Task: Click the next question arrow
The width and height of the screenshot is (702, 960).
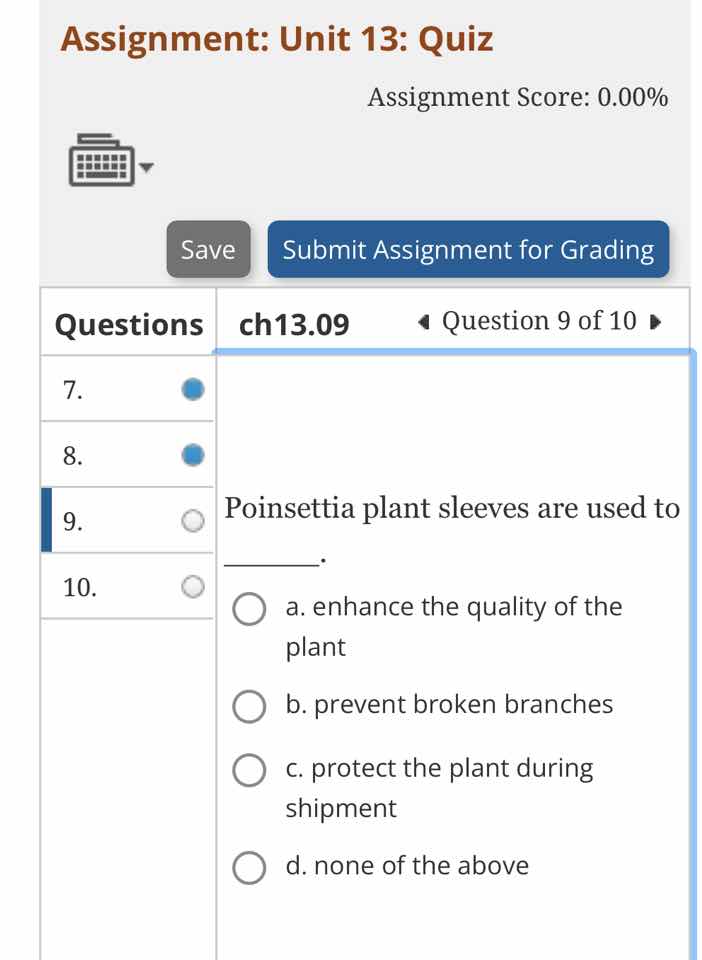Action: [655, 321]
